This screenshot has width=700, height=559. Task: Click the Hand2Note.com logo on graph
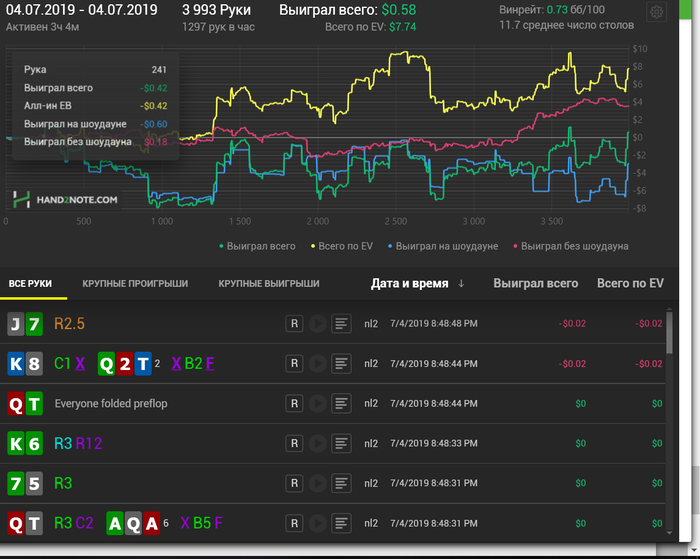(x=66, y=200)
